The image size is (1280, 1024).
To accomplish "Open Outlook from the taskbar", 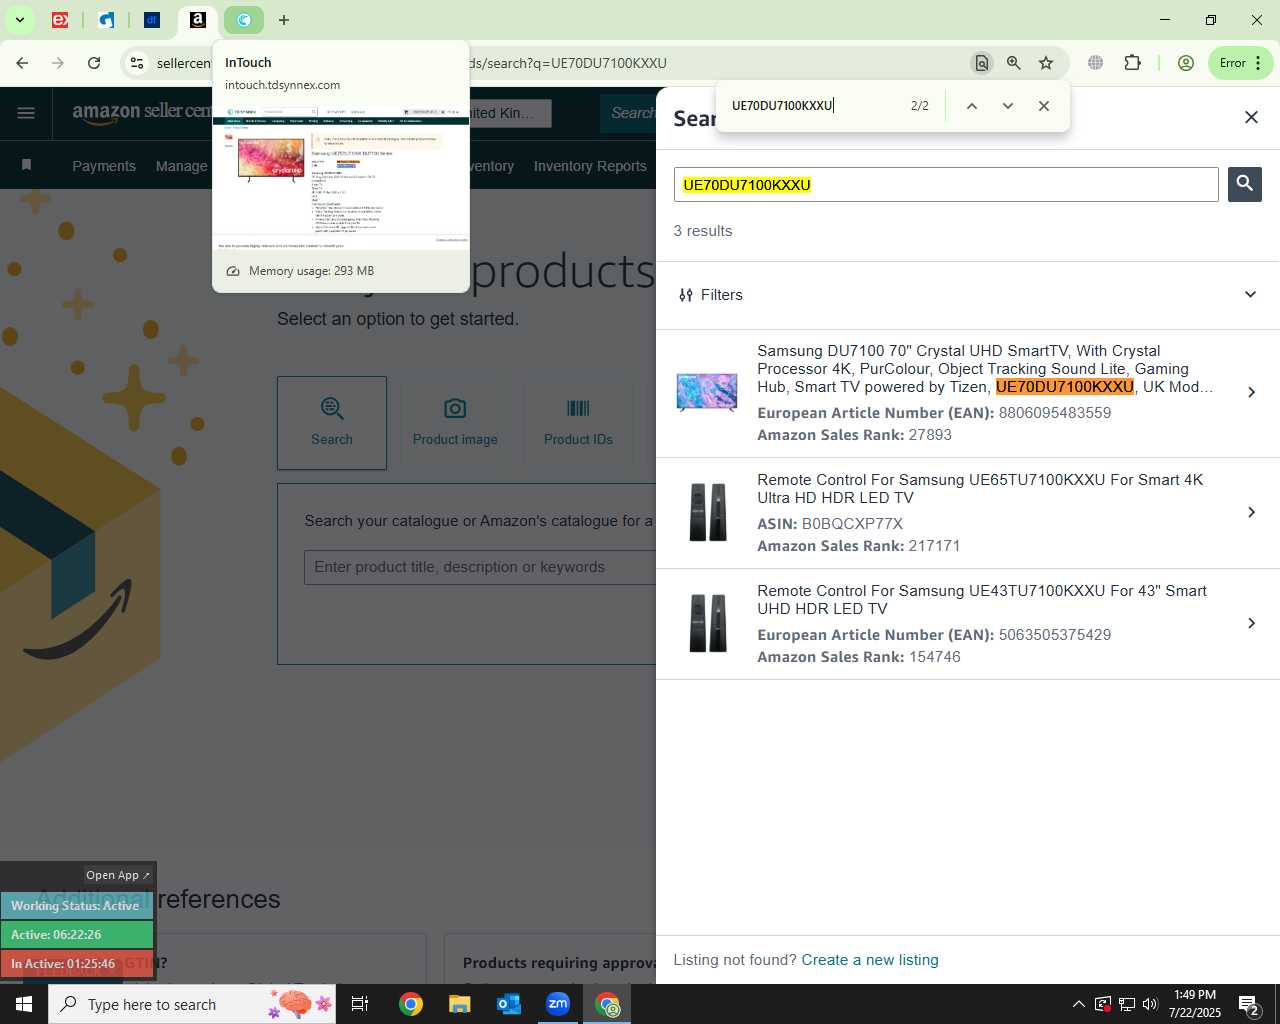I will [x=509, y=1004].
